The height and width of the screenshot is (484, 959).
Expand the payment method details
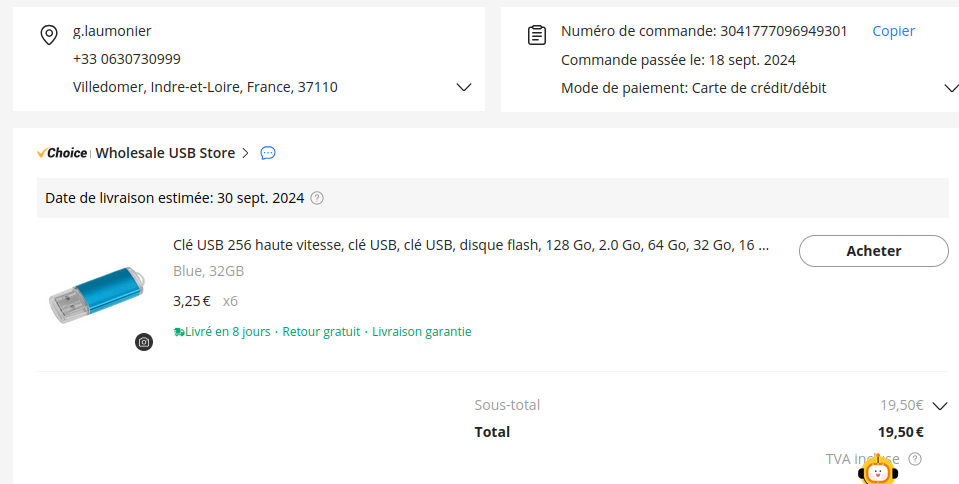click(950, 88)
